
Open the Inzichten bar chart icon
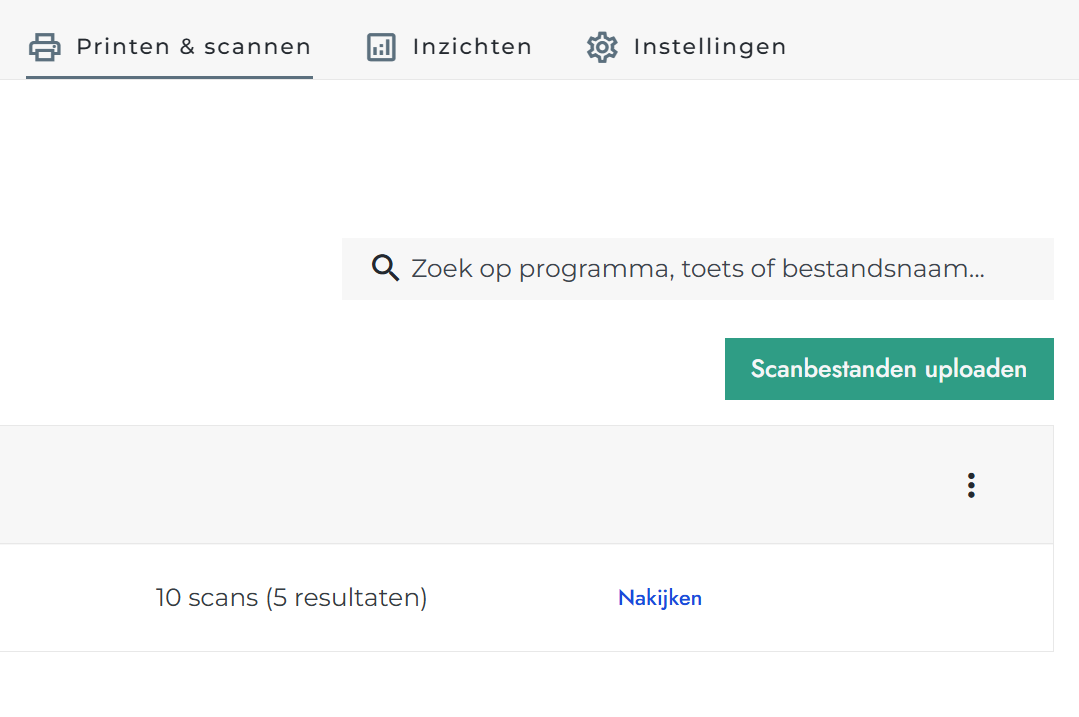(381, 47)
